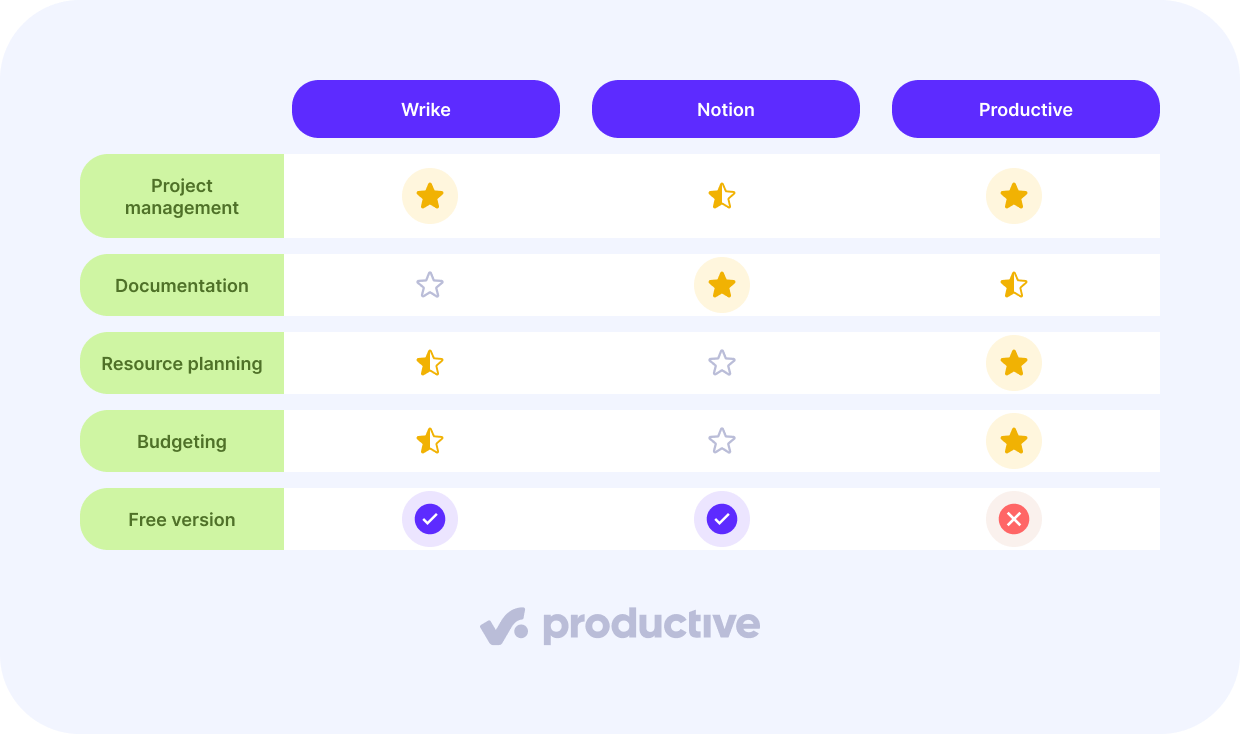Click the Project management row label
Viewport: 1240px width, 734px height.
[x=182, y=196]
